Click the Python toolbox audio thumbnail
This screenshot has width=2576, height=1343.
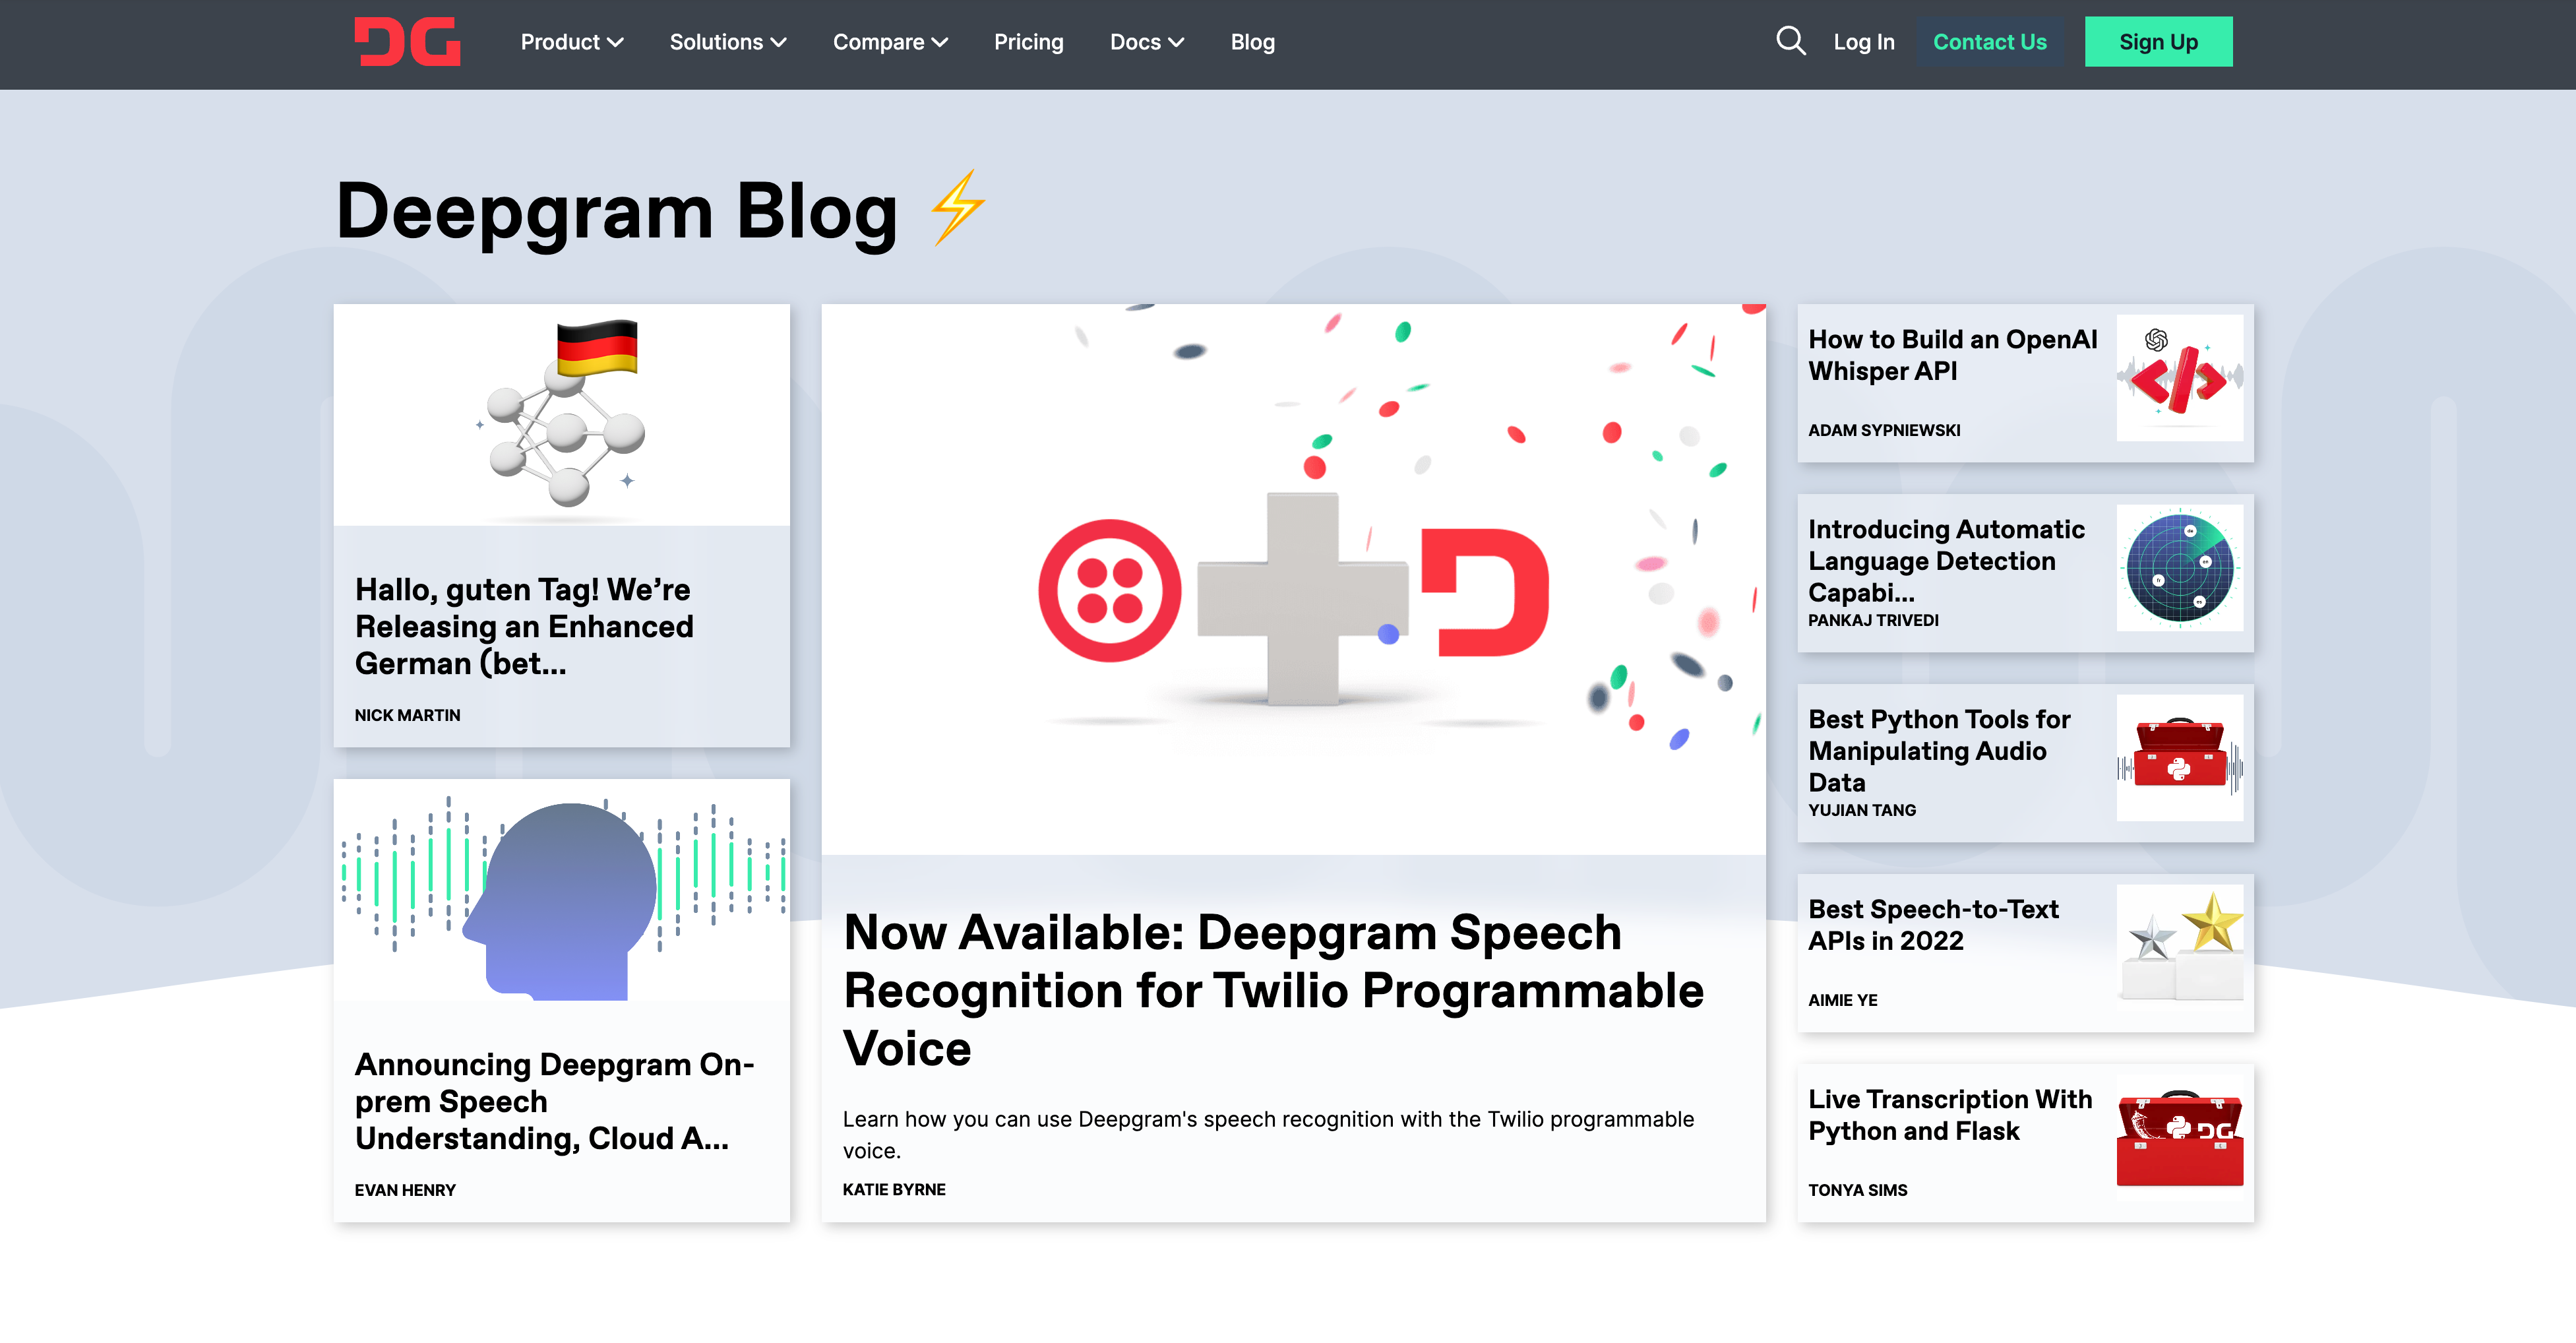point(2179,757)
